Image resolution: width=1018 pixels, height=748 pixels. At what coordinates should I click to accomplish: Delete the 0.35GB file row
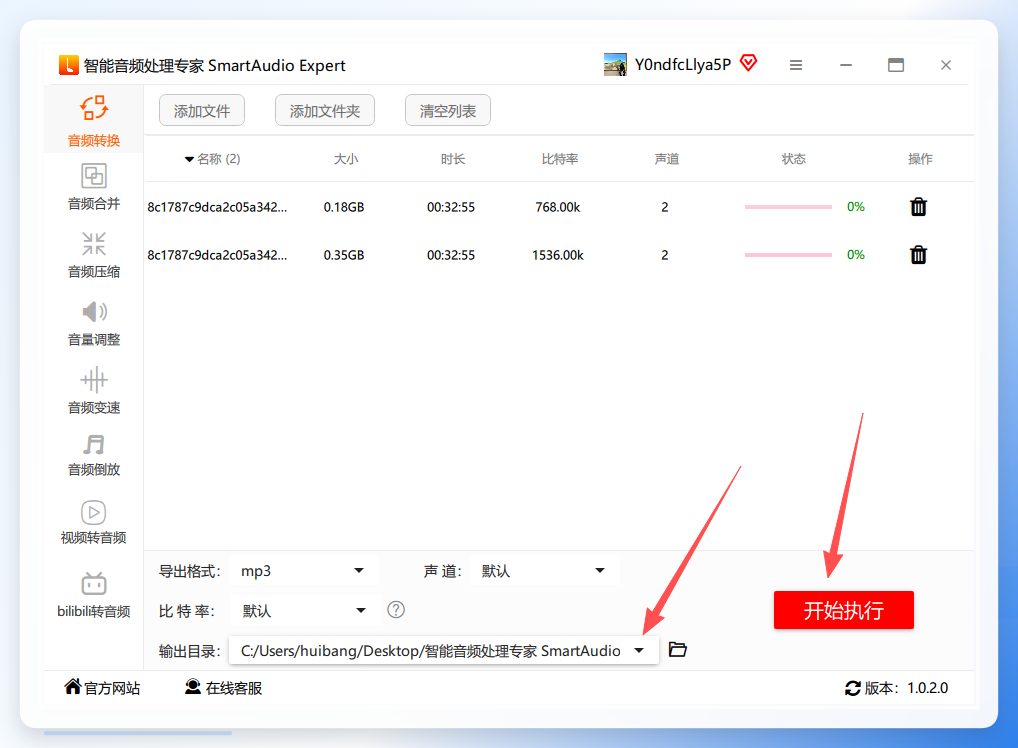pyautogui.click(x=918, y=255)
